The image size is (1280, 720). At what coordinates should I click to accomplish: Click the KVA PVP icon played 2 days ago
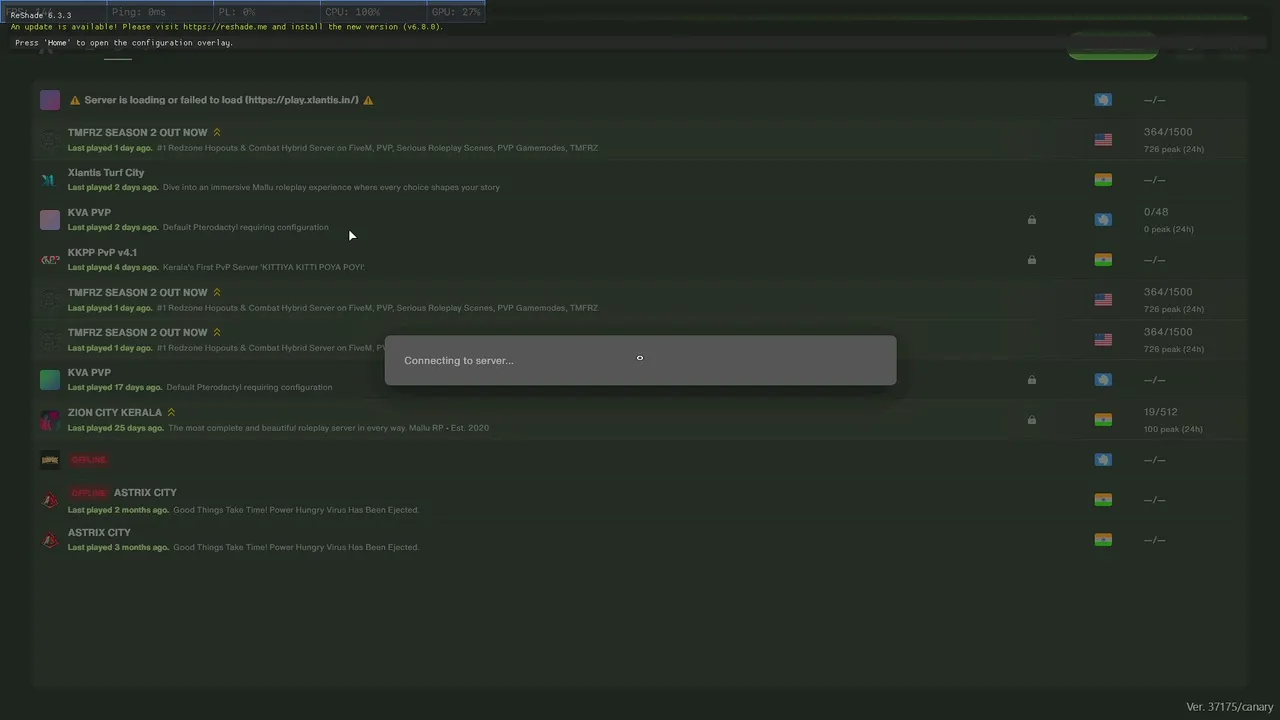pos(50,220)
